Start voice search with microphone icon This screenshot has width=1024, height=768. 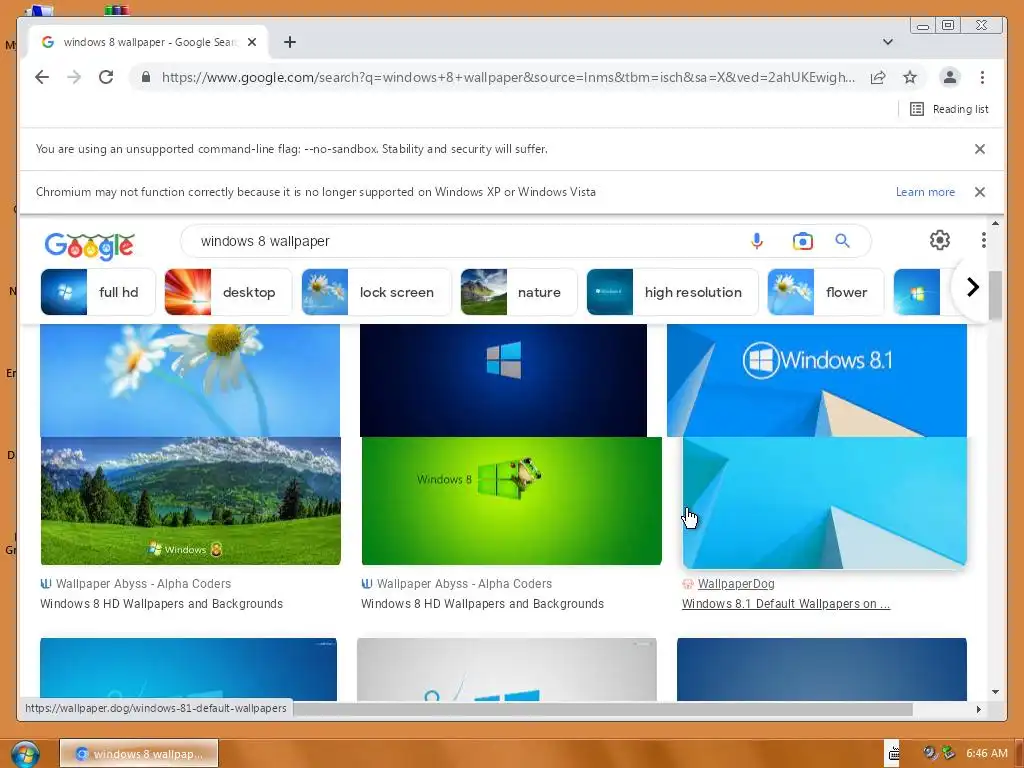click(757, 241)
